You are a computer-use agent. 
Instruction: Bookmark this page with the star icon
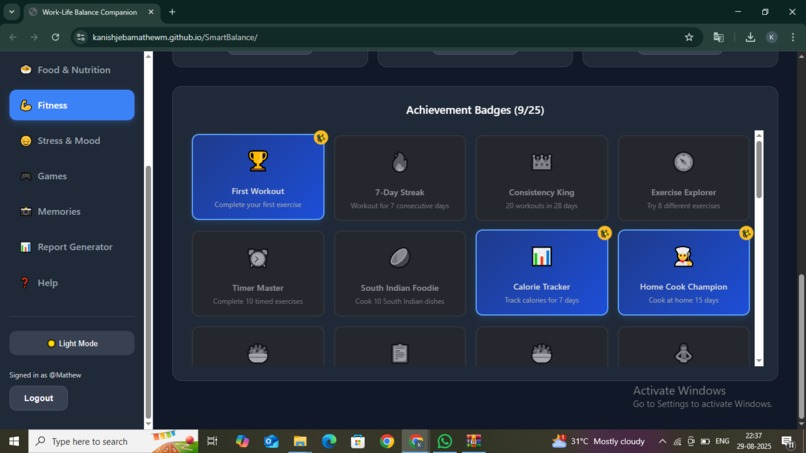[689, 37]
